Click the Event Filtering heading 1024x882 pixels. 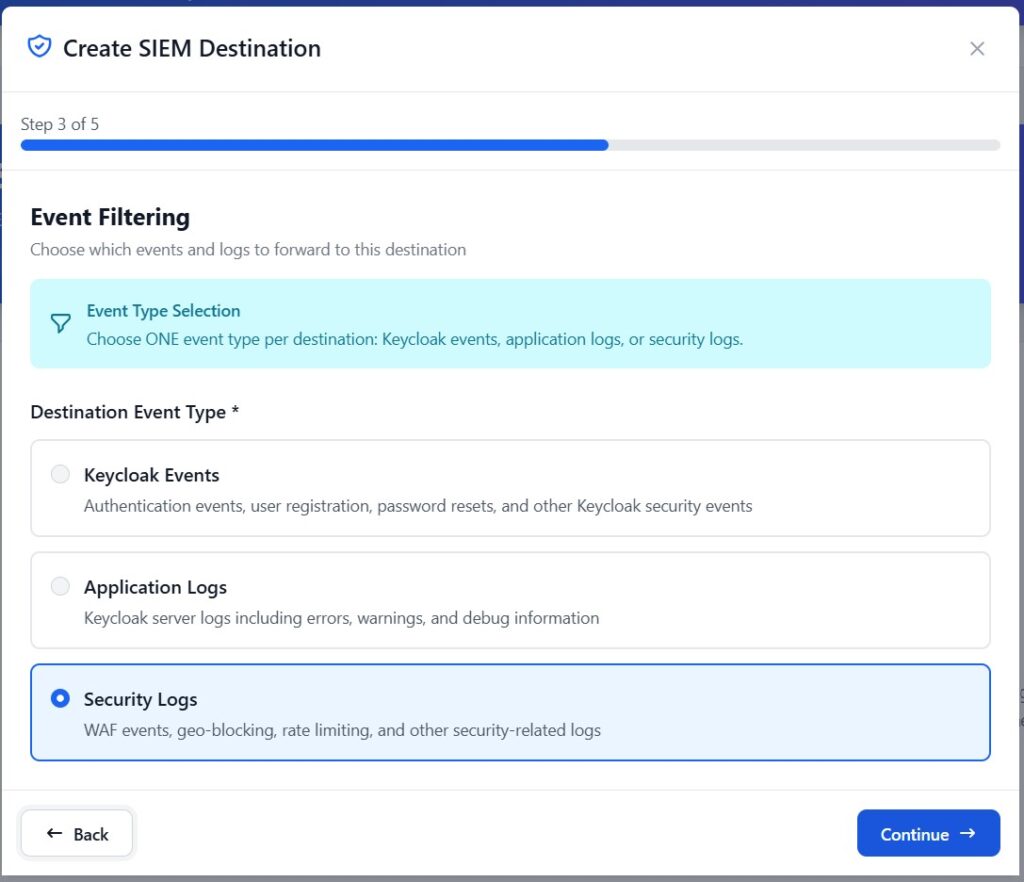pos(110,217)
